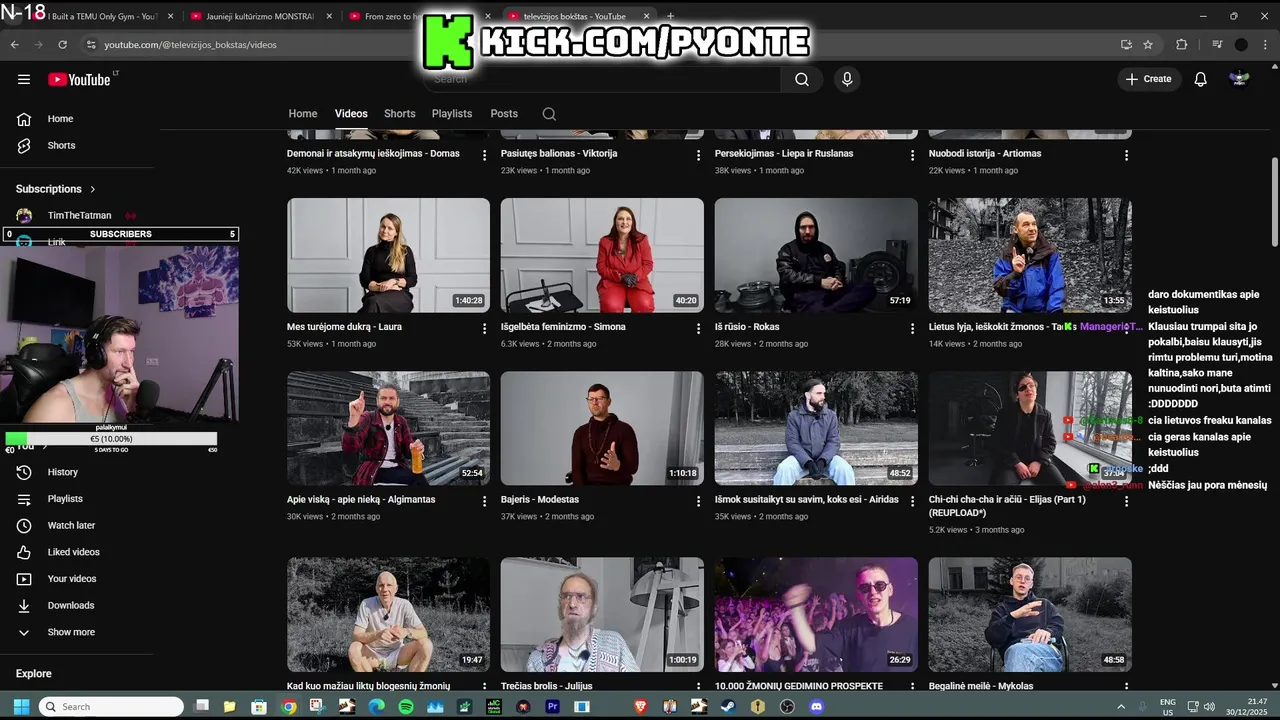Open more options for Apie viską - Algimantas
This screenshot has width=1280, height=720.
[484, 501]
